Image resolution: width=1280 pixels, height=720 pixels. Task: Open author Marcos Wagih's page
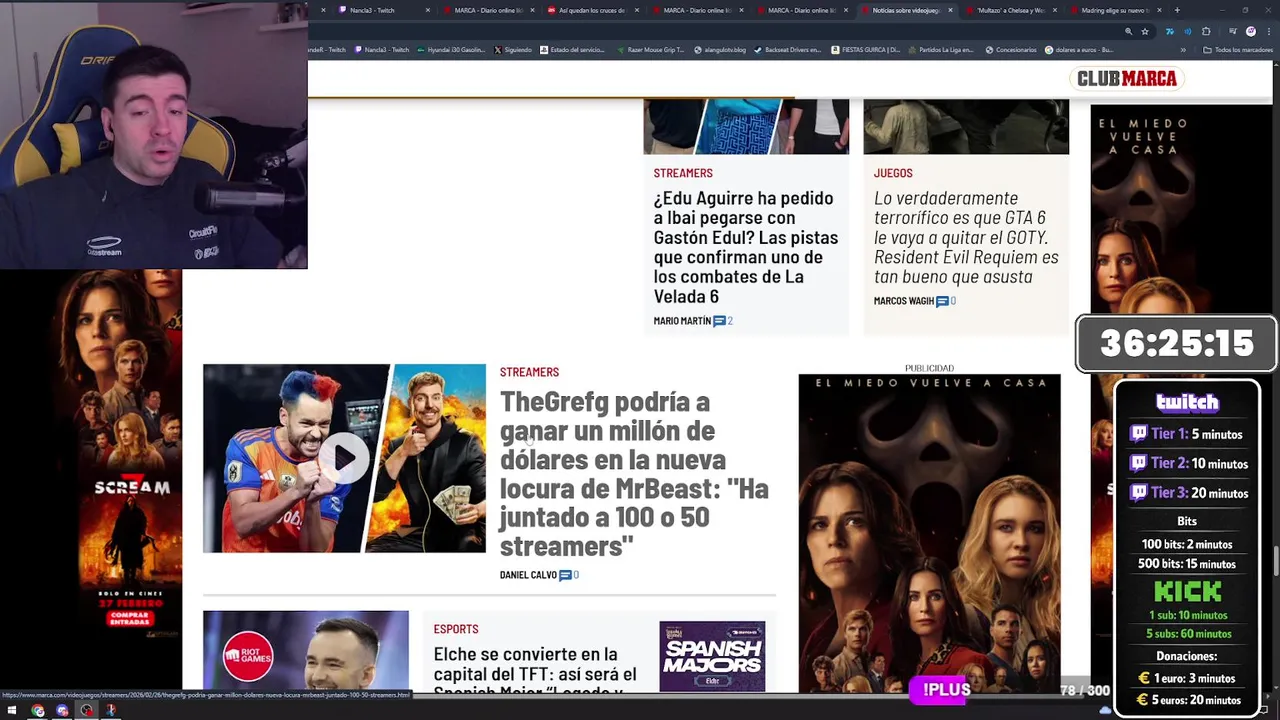903,301
